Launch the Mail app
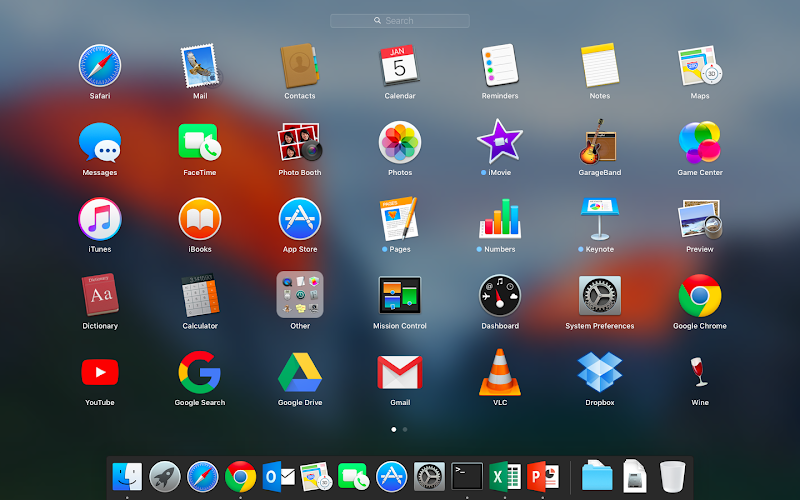The height and width of the screenshot is (500, 800). click(x=200, y=65)
